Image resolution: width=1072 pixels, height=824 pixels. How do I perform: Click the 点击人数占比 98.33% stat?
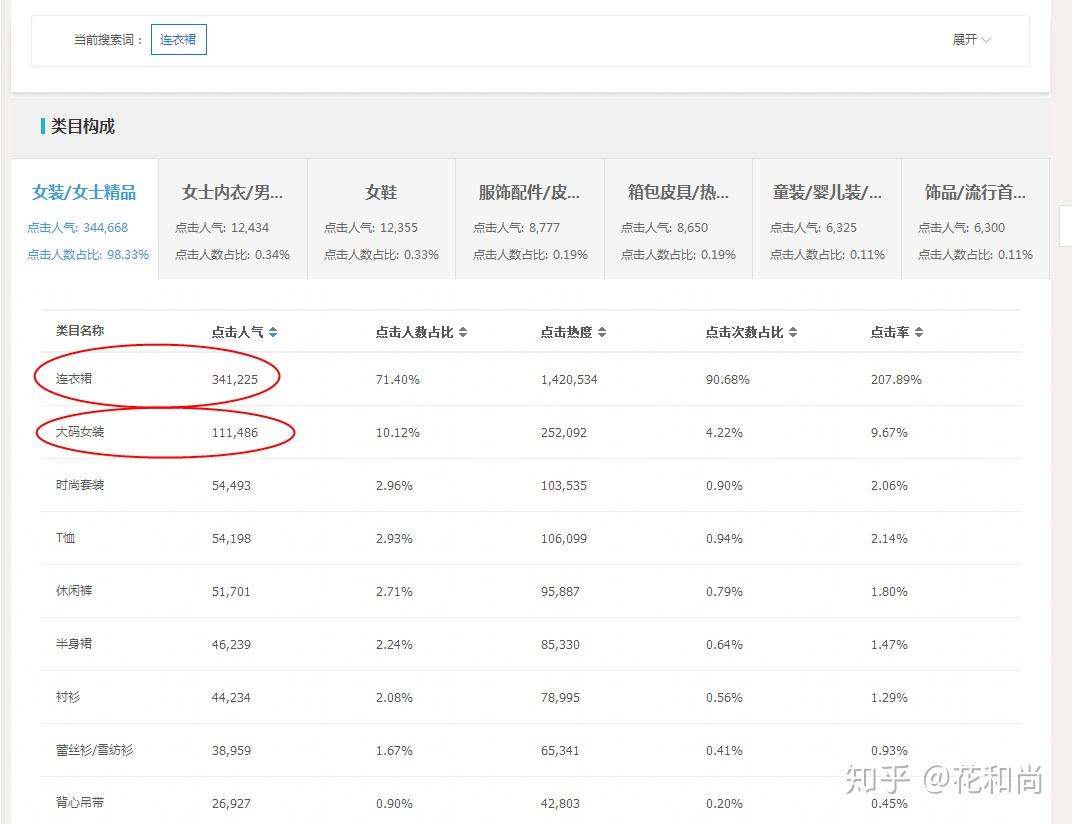click(88, 254)
